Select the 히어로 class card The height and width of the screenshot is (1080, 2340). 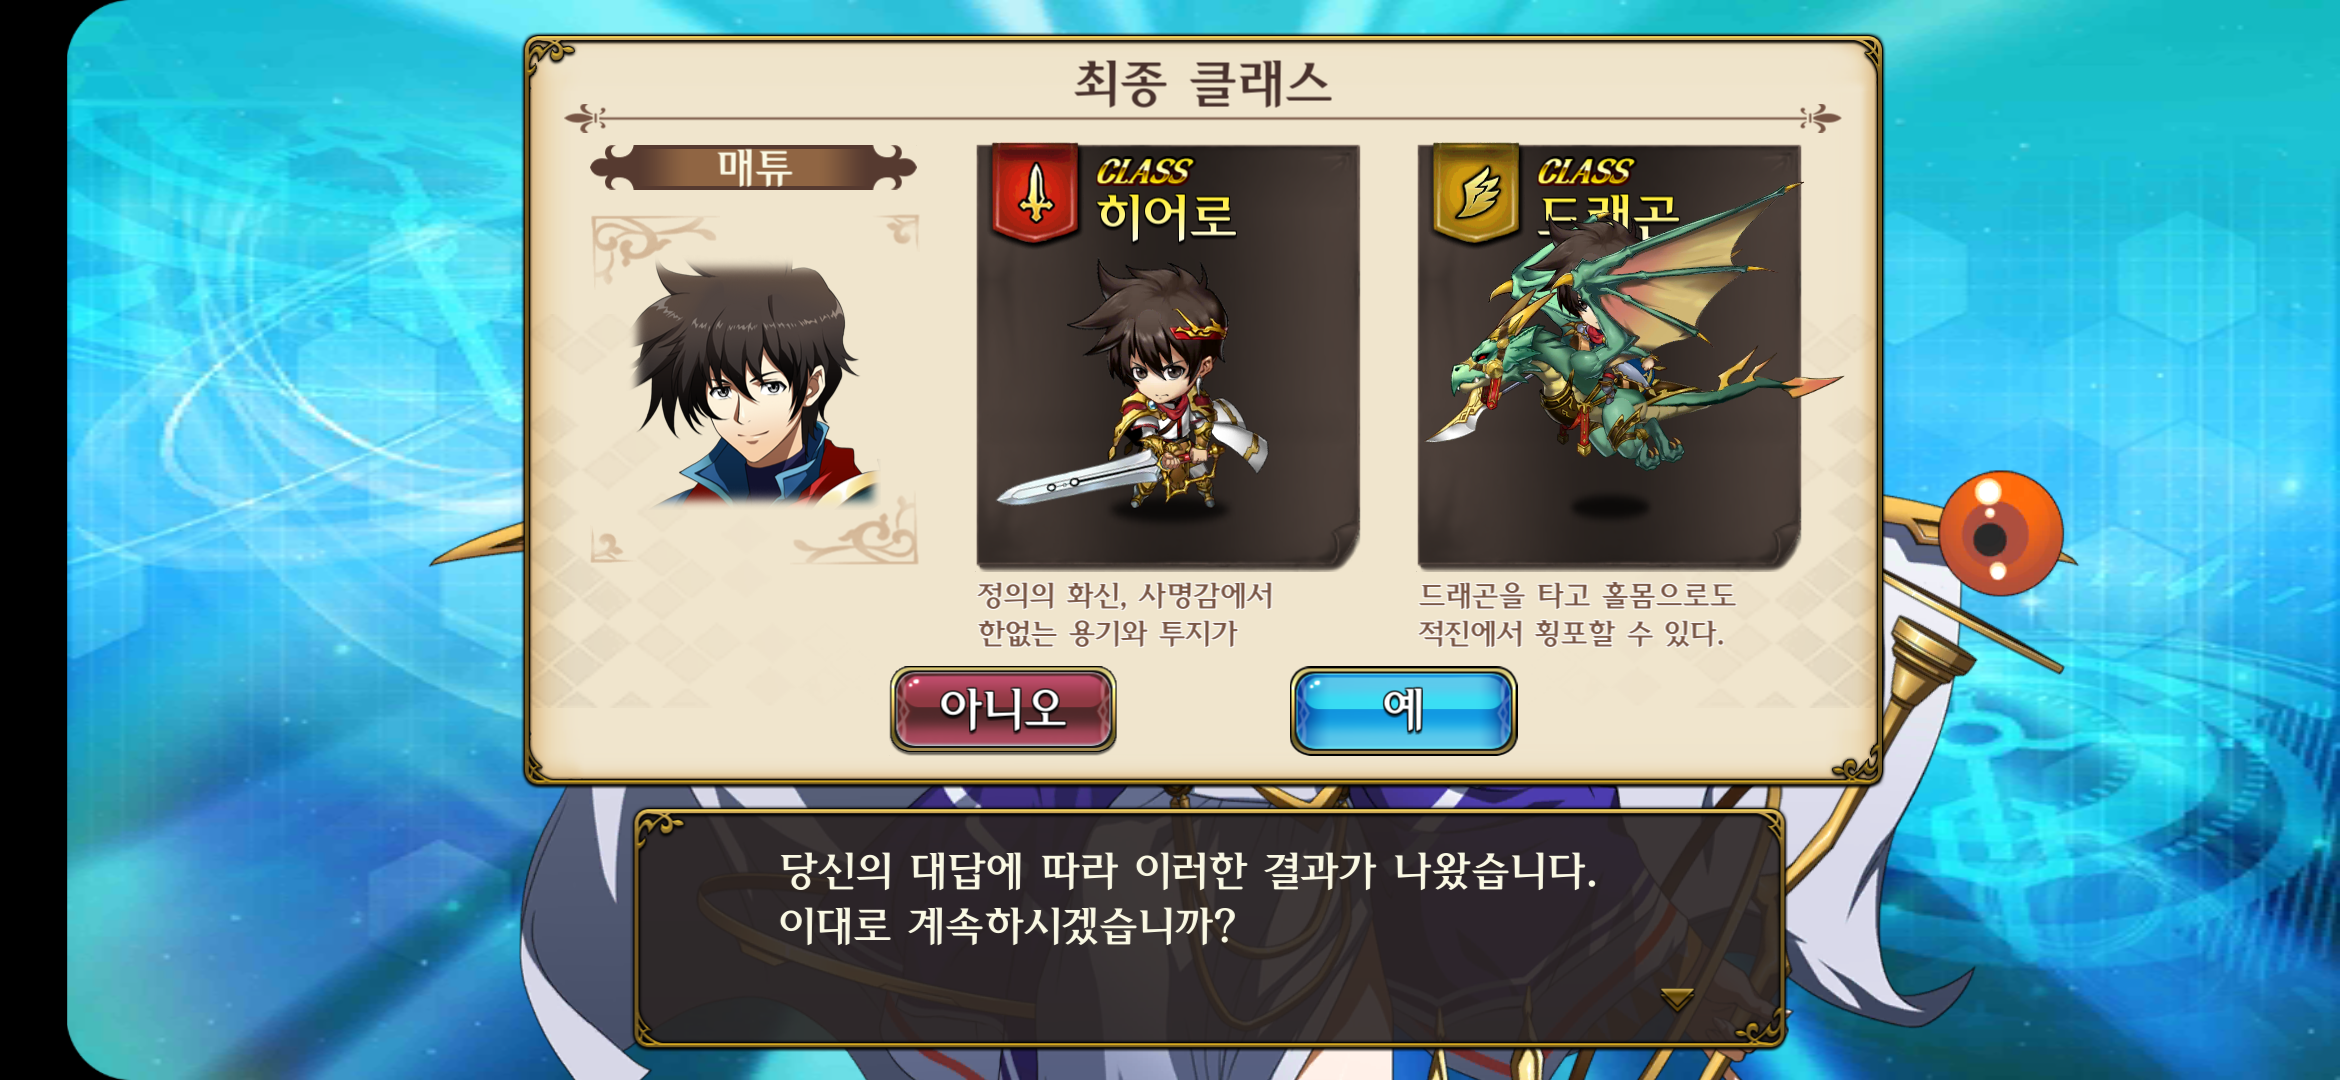click(x=1168, y=357)
